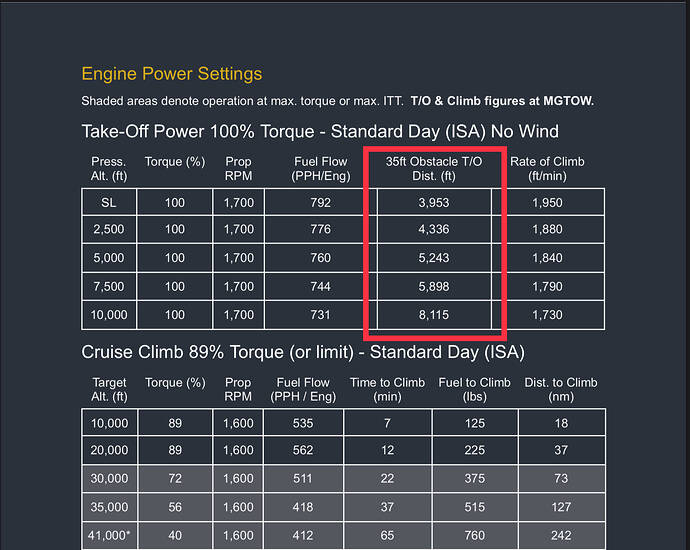Click the 35ft Obstacle T/O Dist. column header
690x550 pixels.
435,169
